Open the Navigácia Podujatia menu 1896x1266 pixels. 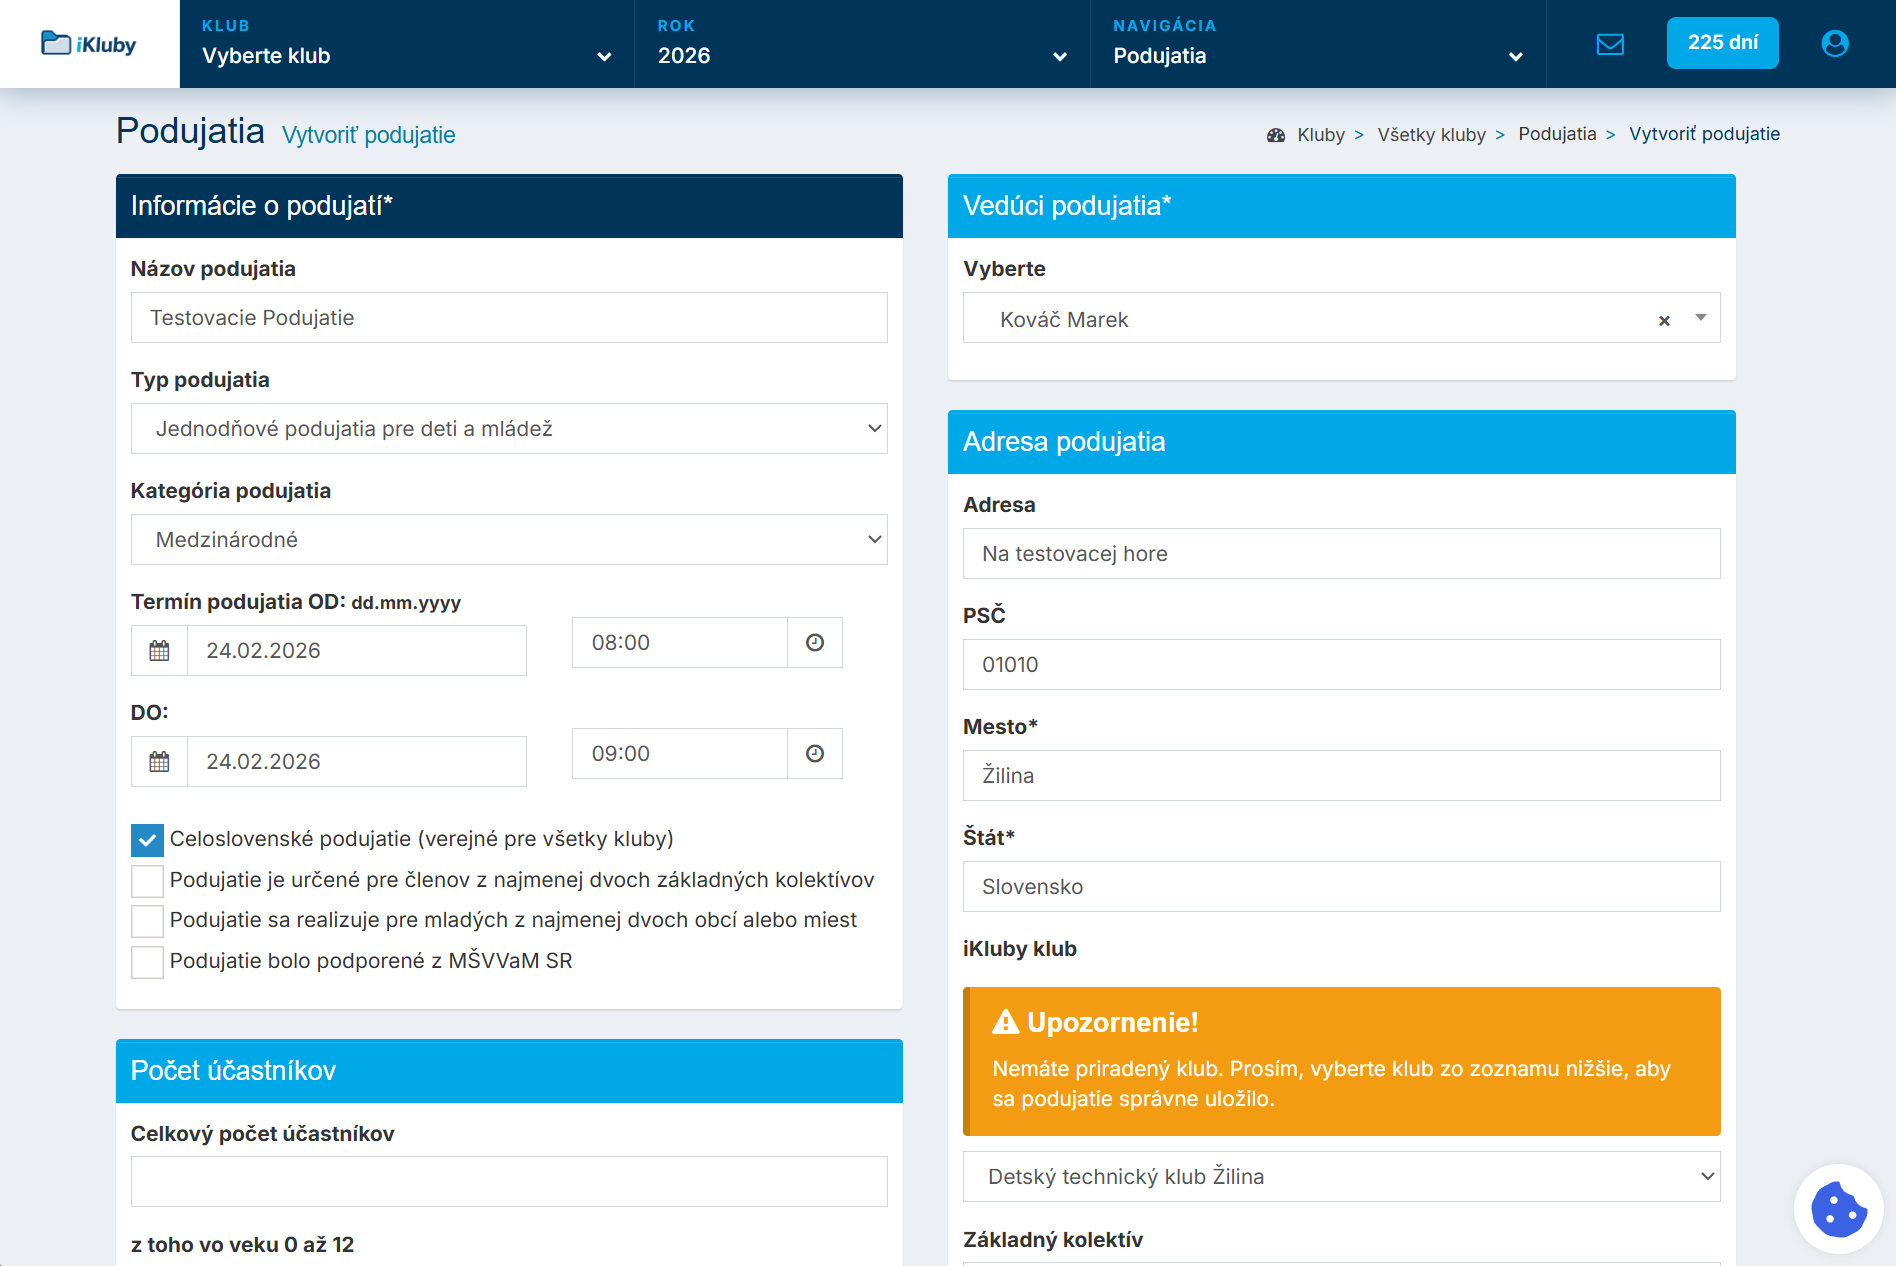click(1317, 44)
